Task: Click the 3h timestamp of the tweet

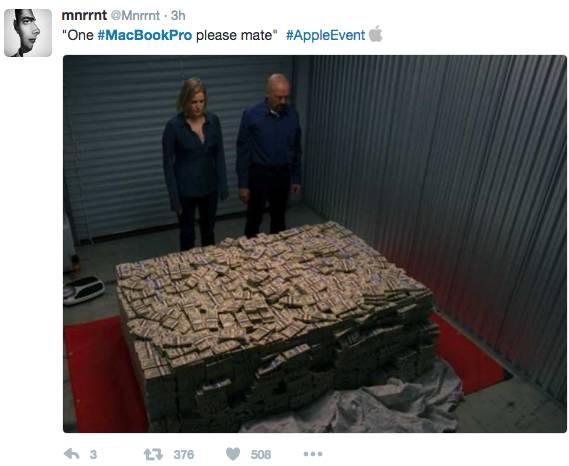Action: pyautogui.click(x=178, y=15)
